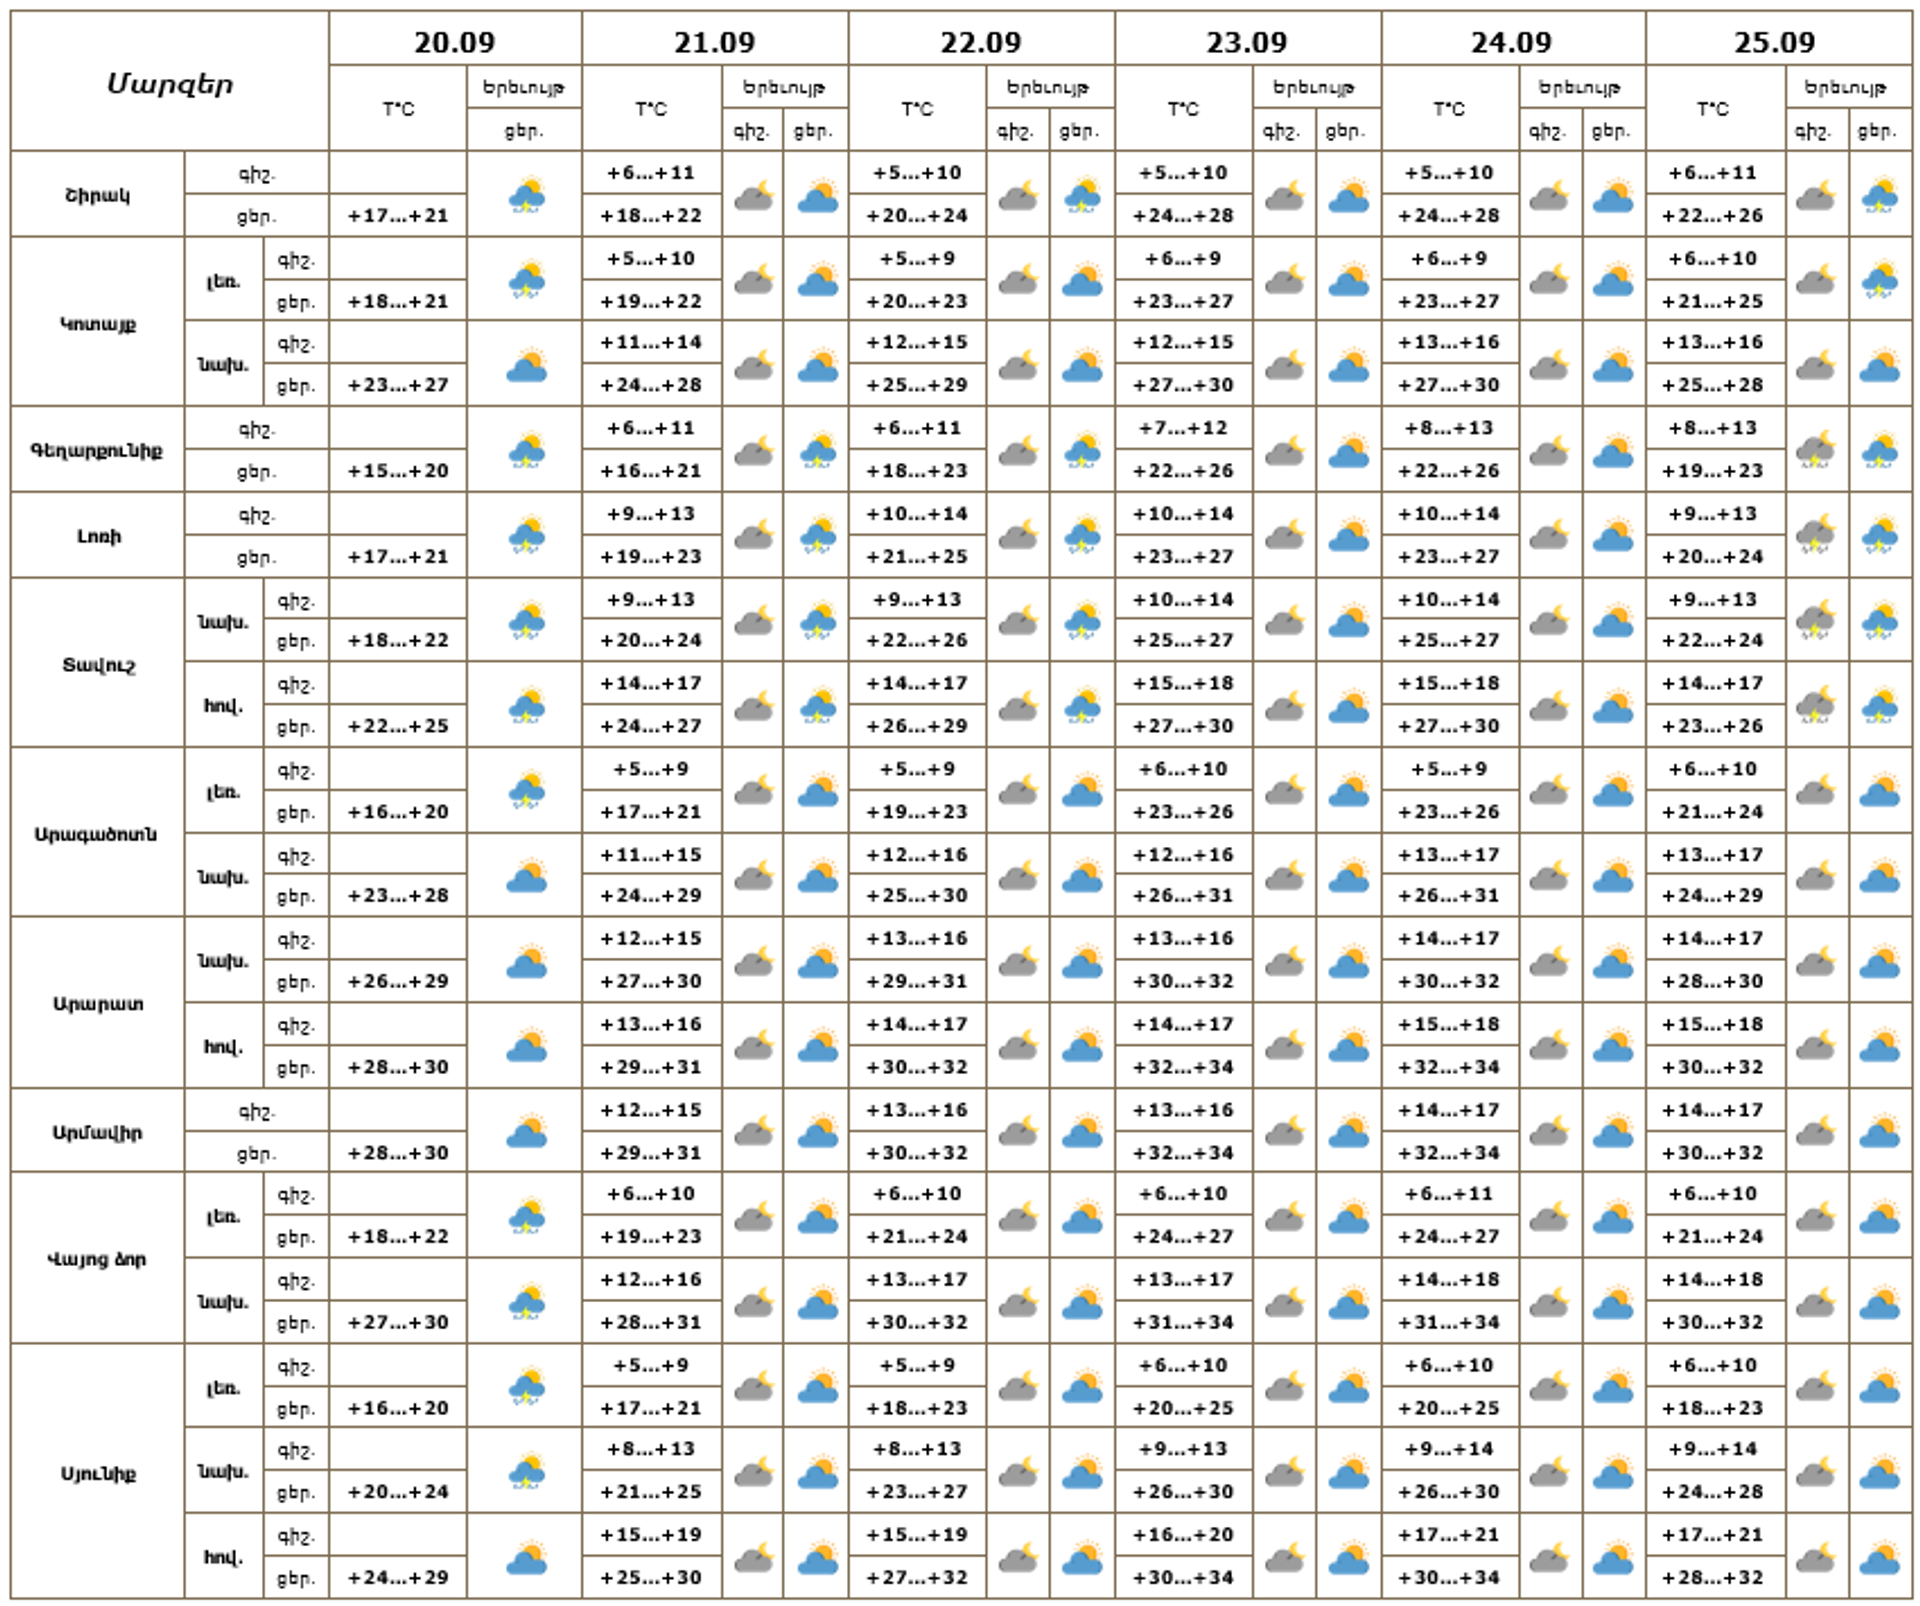The image size is (1920, 1606).
Task: Select Արարատ հով. 24.09 night cloud-moon icon
Action: click(1549, 1047)
